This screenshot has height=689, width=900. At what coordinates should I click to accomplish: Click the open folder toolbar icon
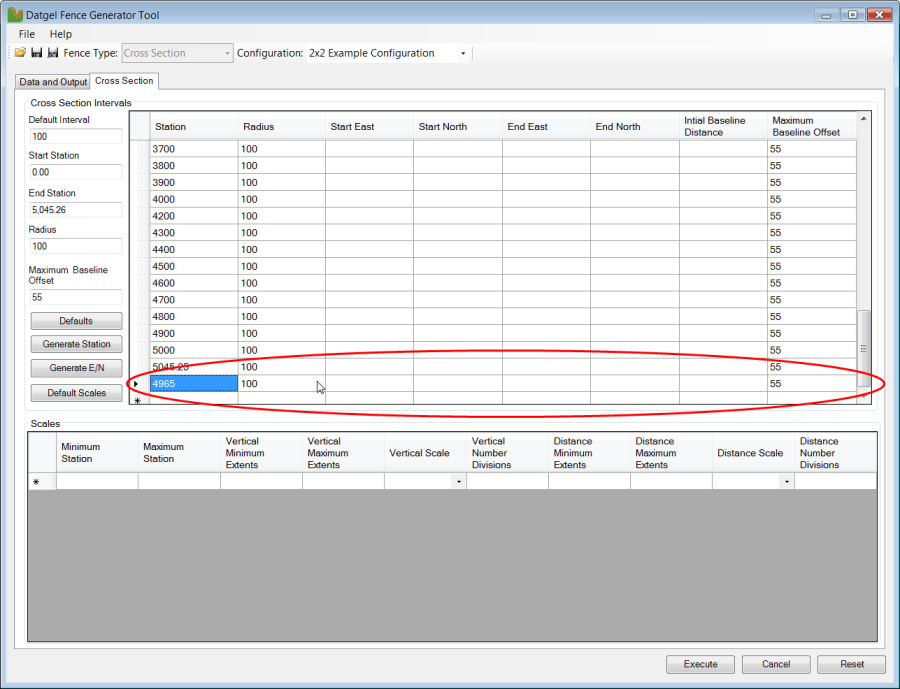point(20,53)
